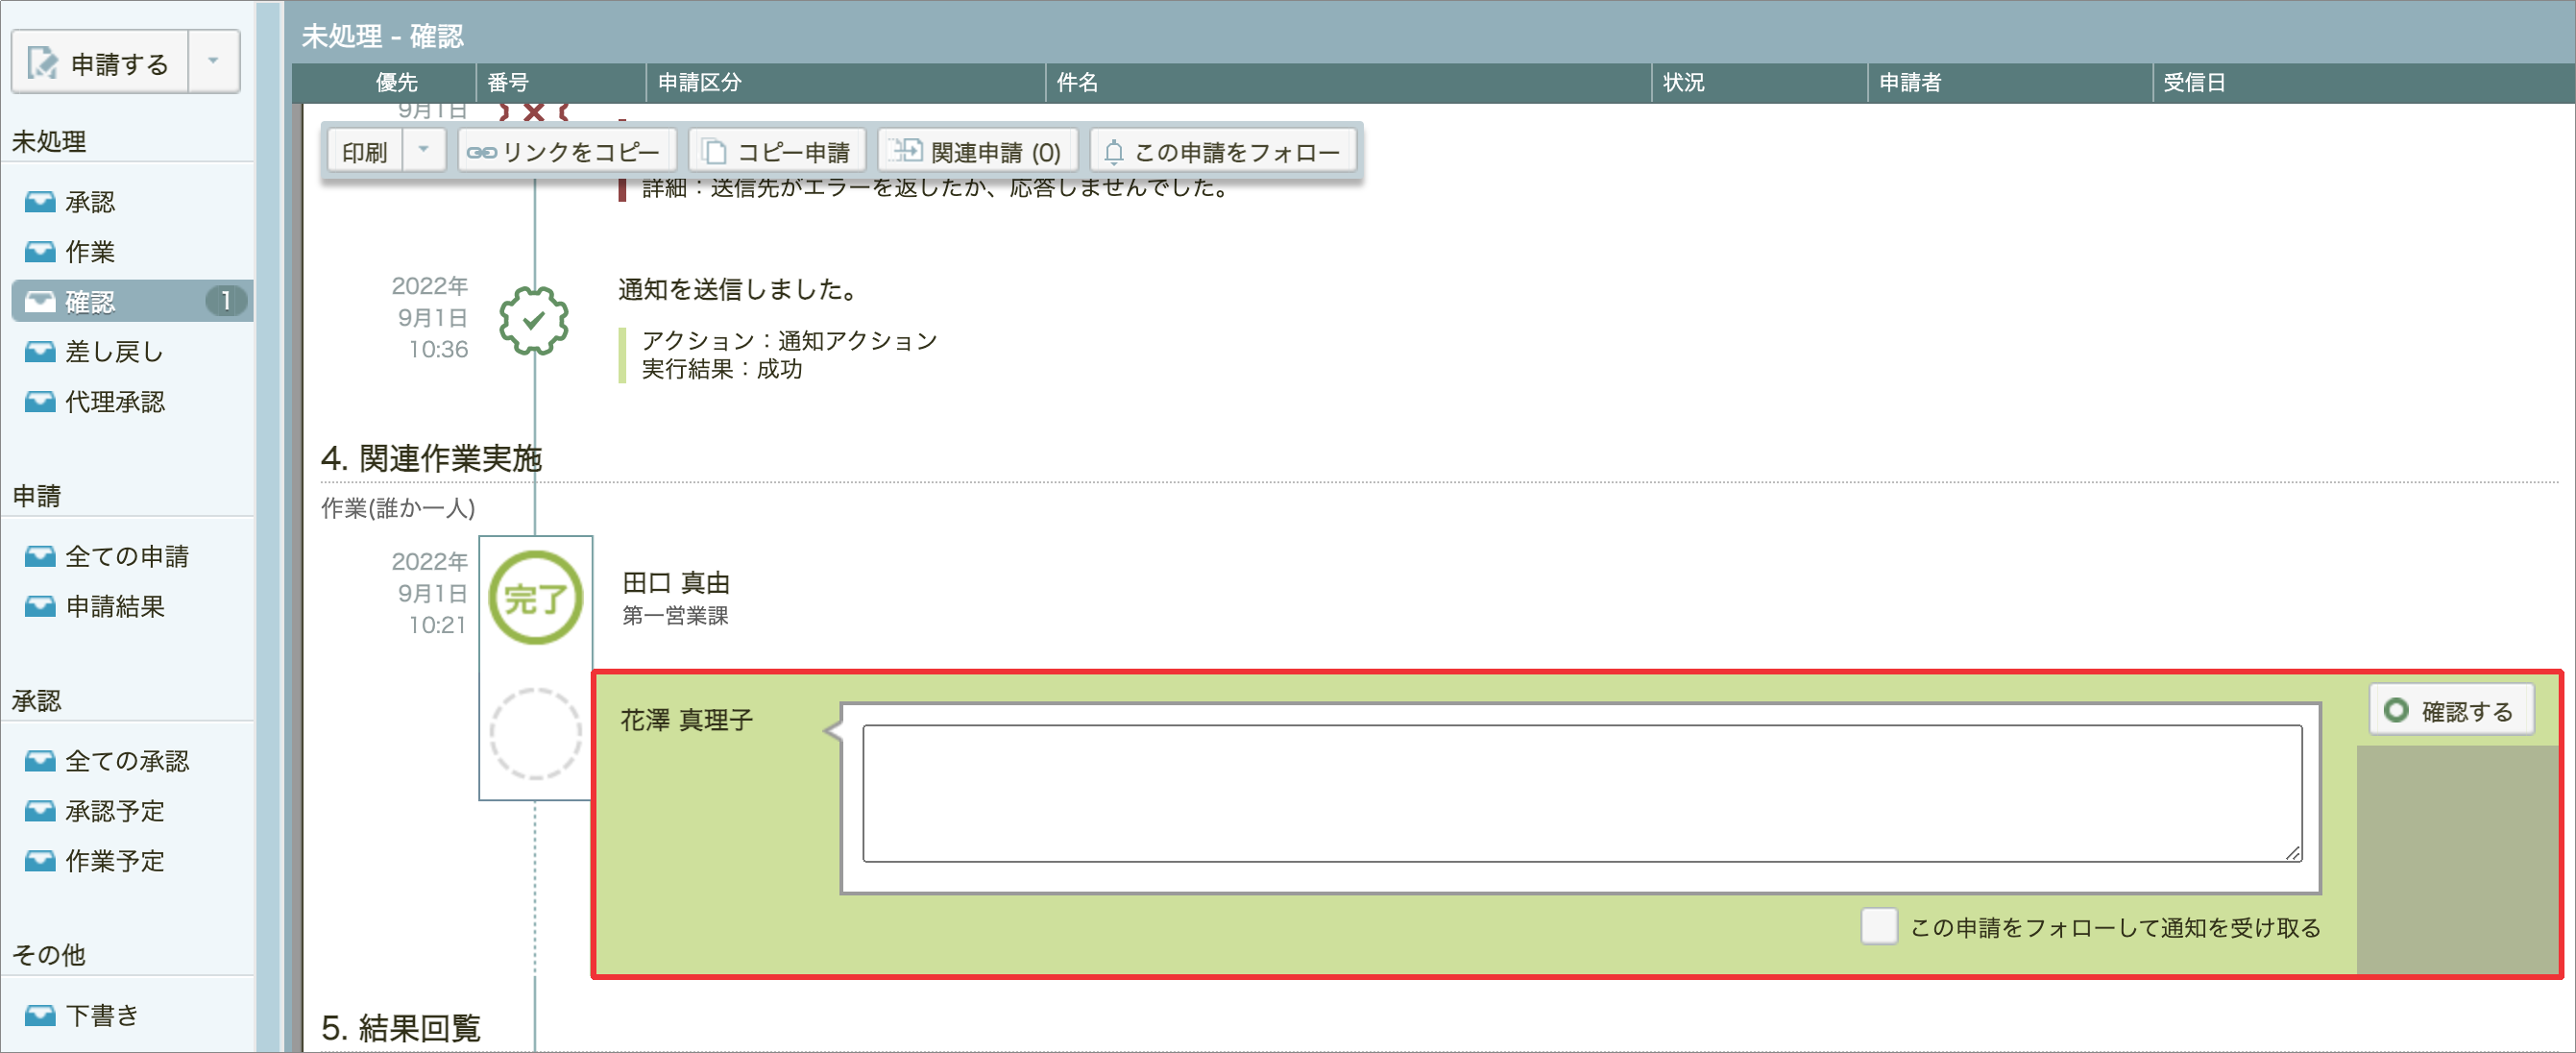Click the 全ての申請 folder mail icon
Image resolution: width=2576 pixels, height=1053 pixels.
click(40, 556)
